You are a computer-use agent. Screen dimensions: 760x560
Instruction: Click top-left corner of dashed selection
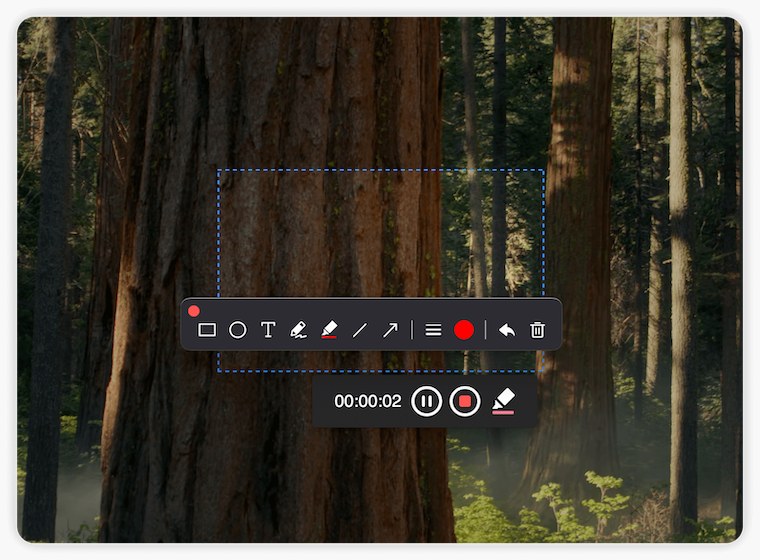pos(219,170)
